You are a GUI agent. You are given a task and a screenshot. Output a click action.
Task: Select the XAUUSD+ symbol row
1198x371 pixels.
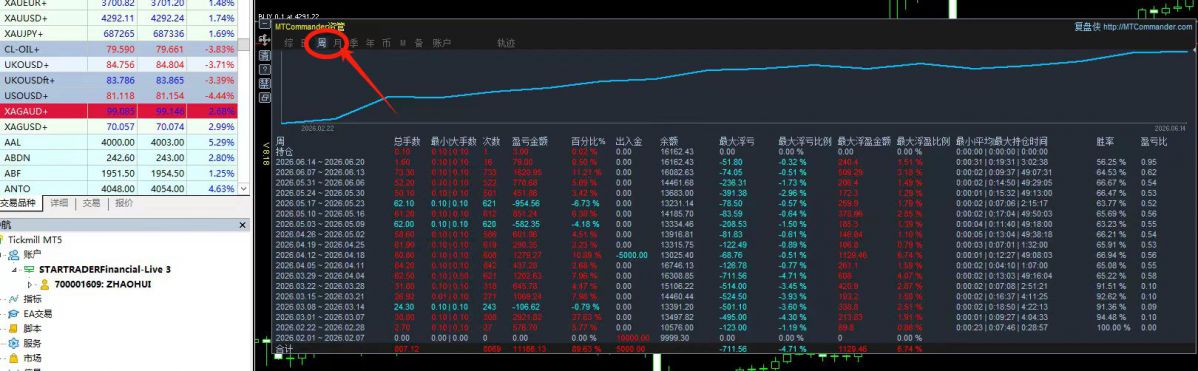[118, 18]
